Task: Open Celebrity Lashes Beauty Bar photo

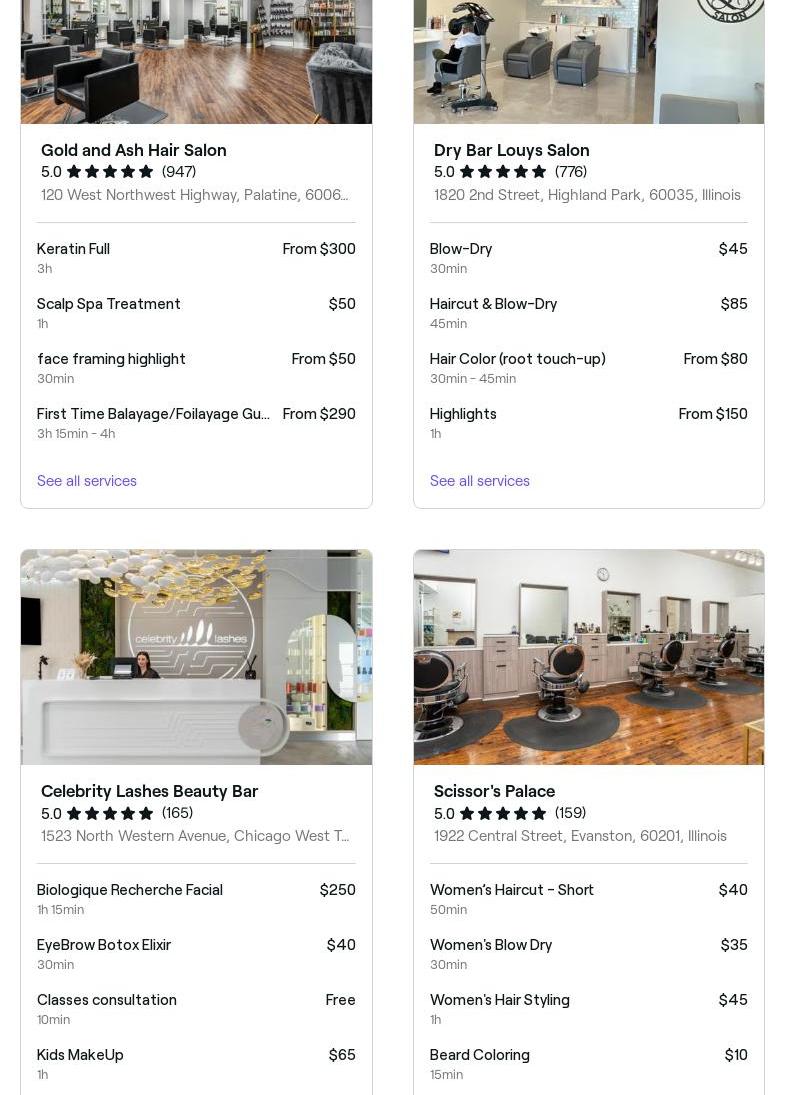Action: point(196,656)
